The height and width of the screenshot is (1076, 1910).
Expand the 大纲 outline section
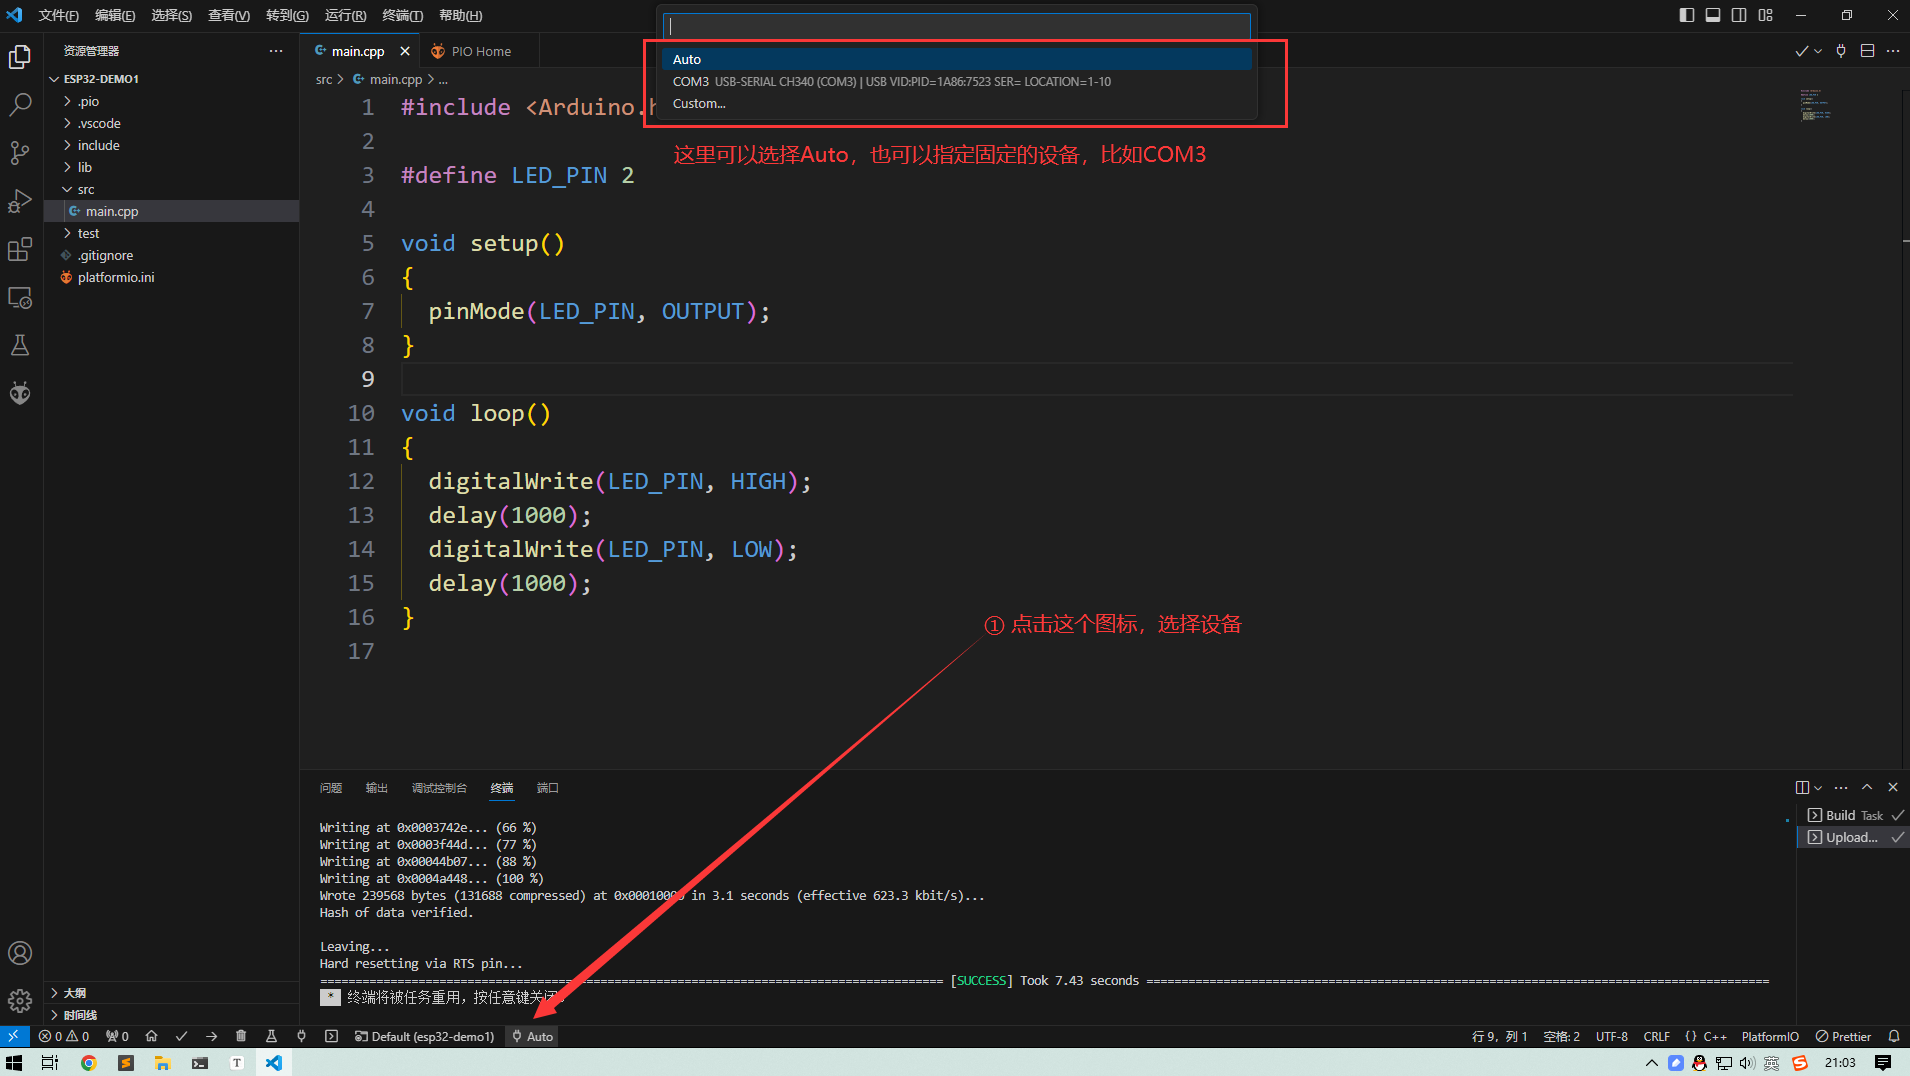click(x=172, y=993)
